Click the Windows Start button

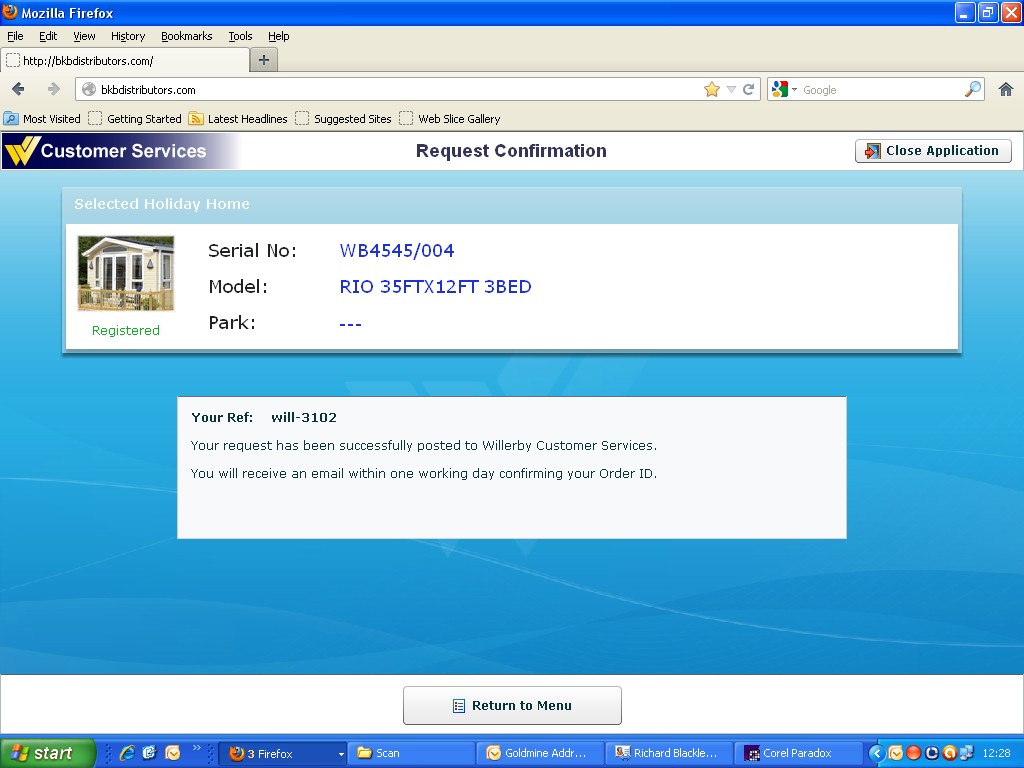coord(48,753)
